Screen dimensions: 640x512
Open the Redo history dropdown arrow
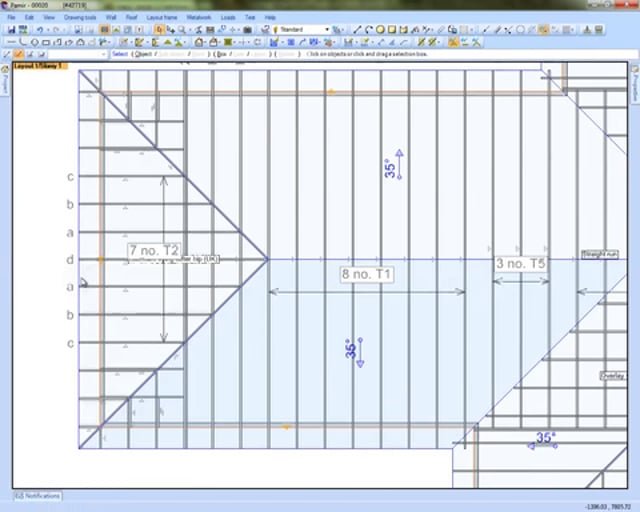click(x=64, y=30)
